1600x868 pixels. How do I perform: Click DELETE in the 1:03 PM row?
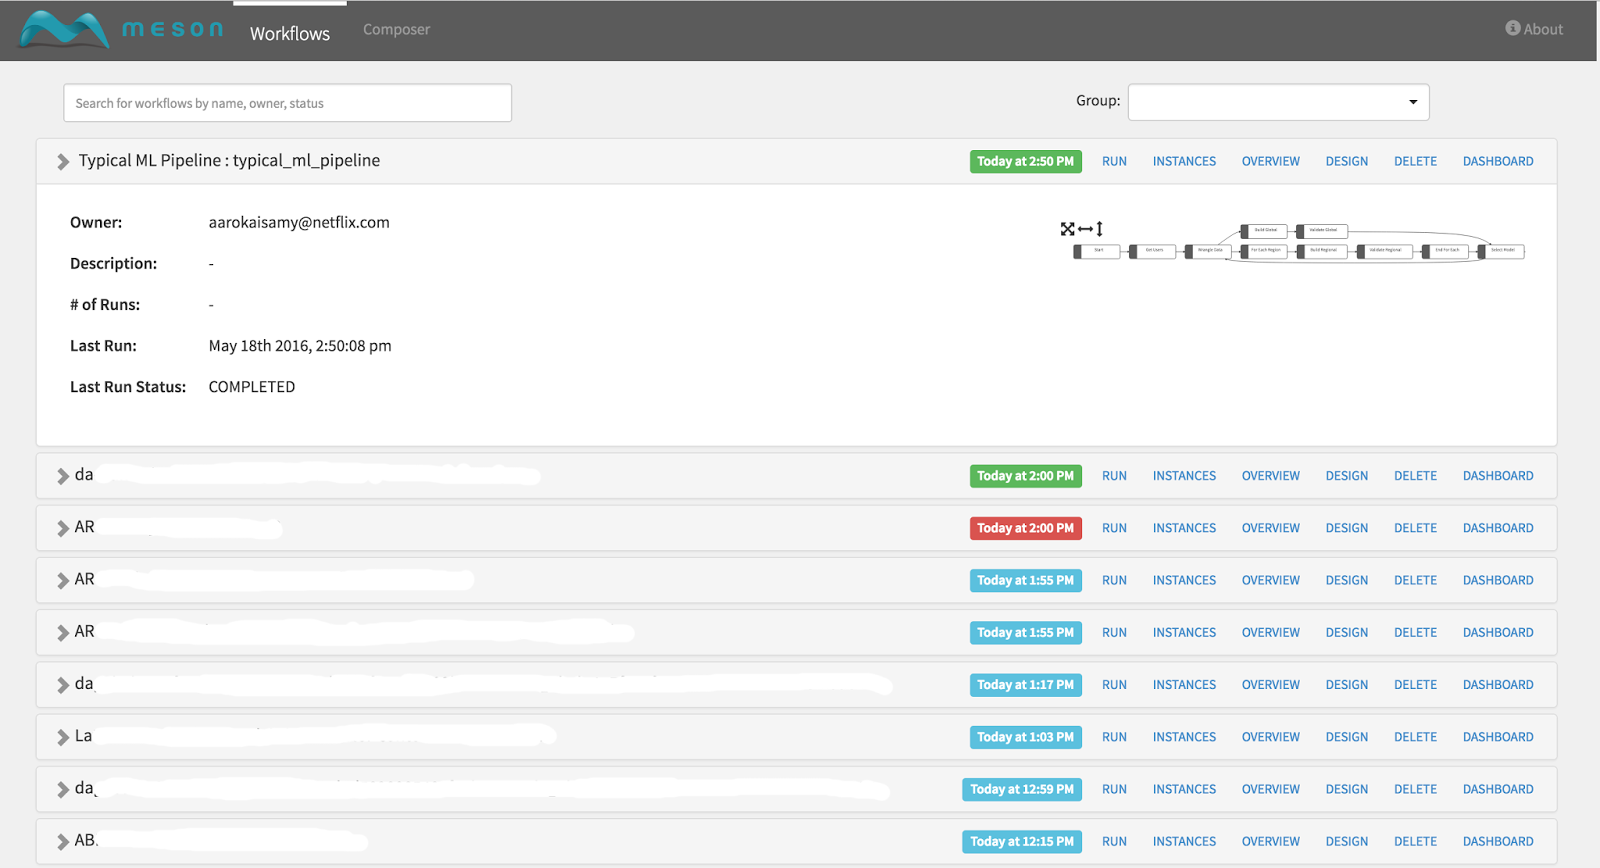[x=1415, y=737]
